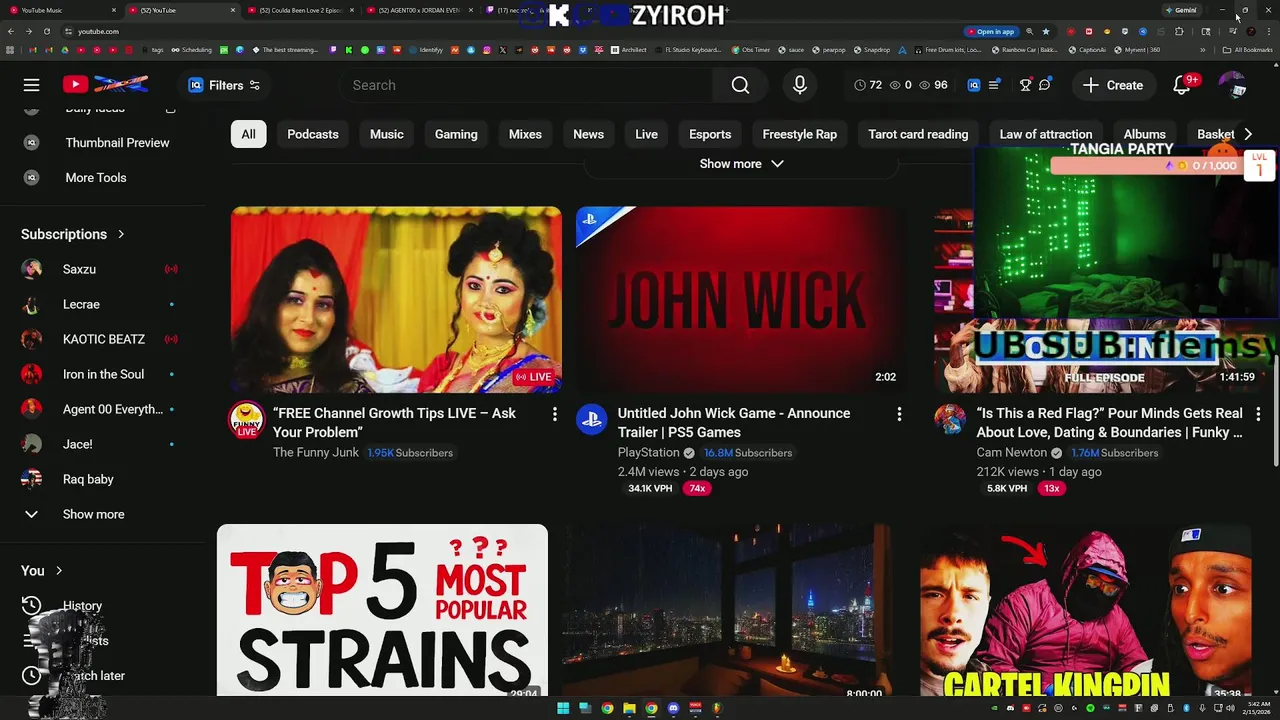Image resolution: width=1280 pixels, height=720 pixels.
Task: Open the vidIQ chat bubble icon
Action: point(1045,85)
